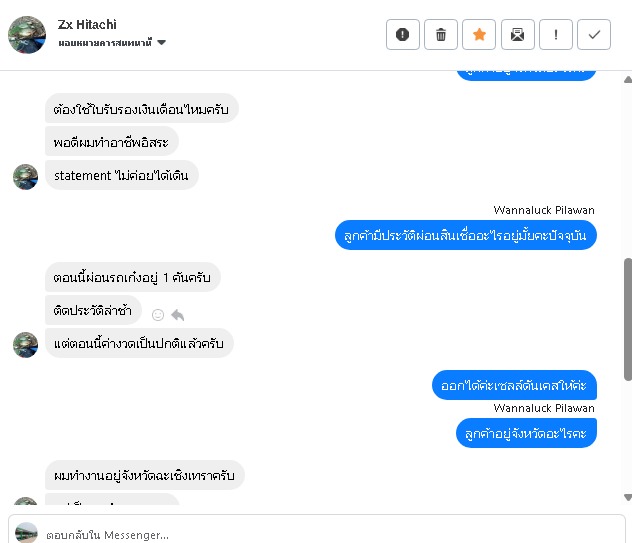This screenshot has width=632, height=543.
Task: Click the emoji reaction smiley icon
Action: tap(158, 315)
